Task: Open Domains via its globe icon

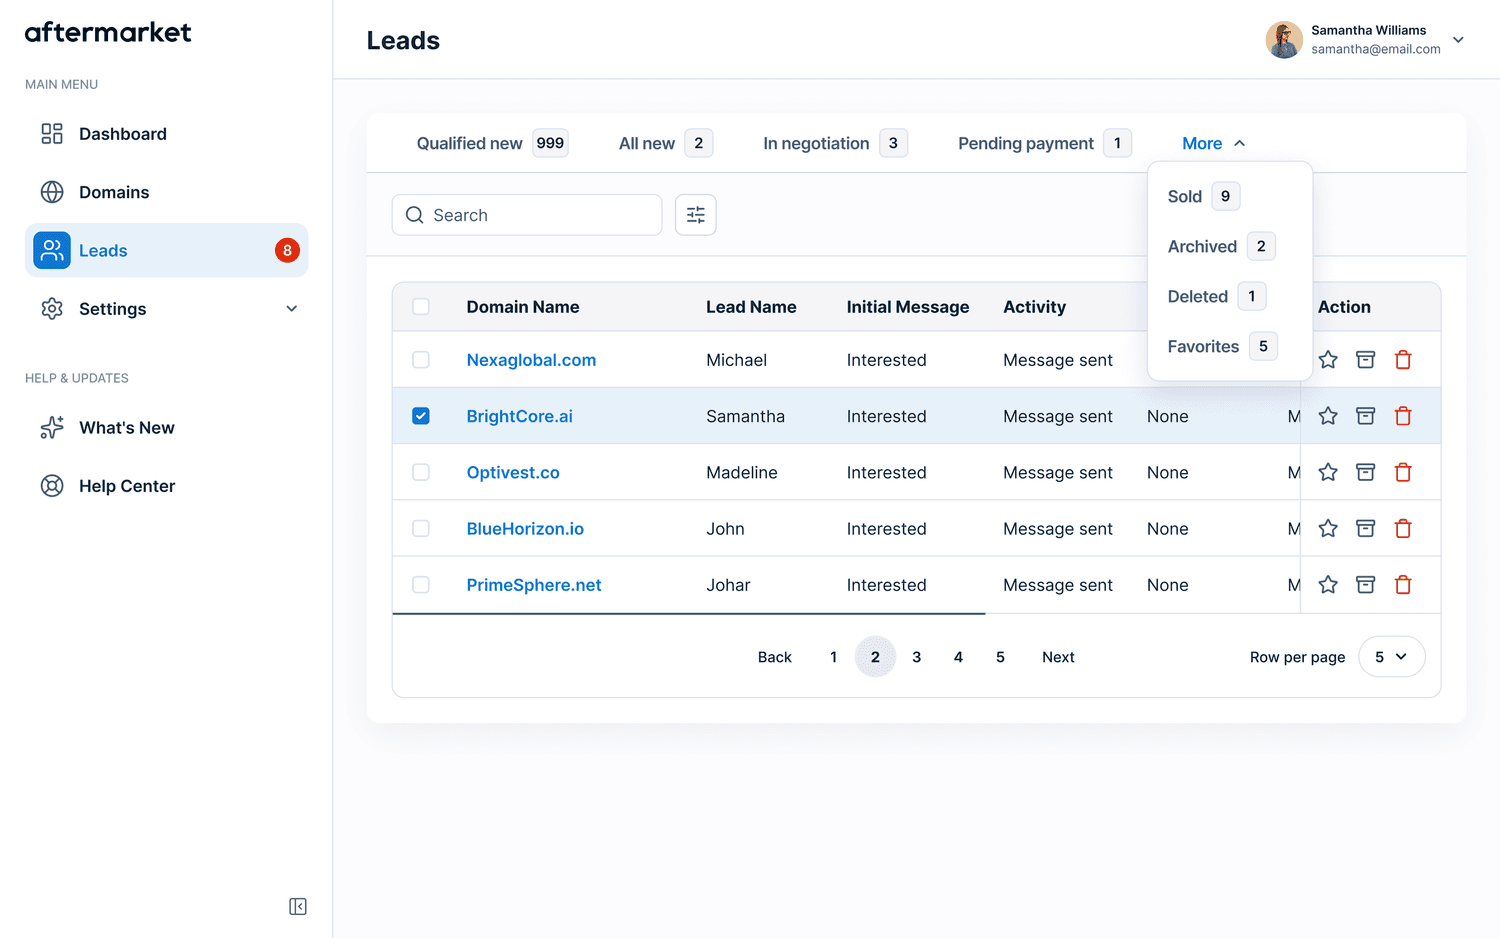Action: 52,192
